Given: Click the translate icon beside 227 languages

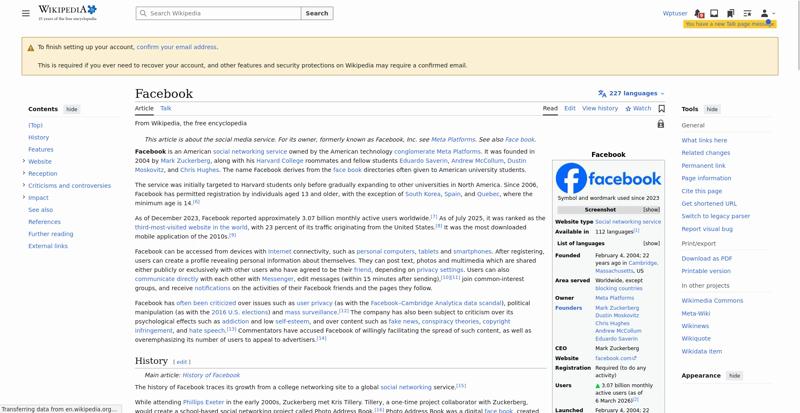Looking at the screenshot, I should (602, 93).
